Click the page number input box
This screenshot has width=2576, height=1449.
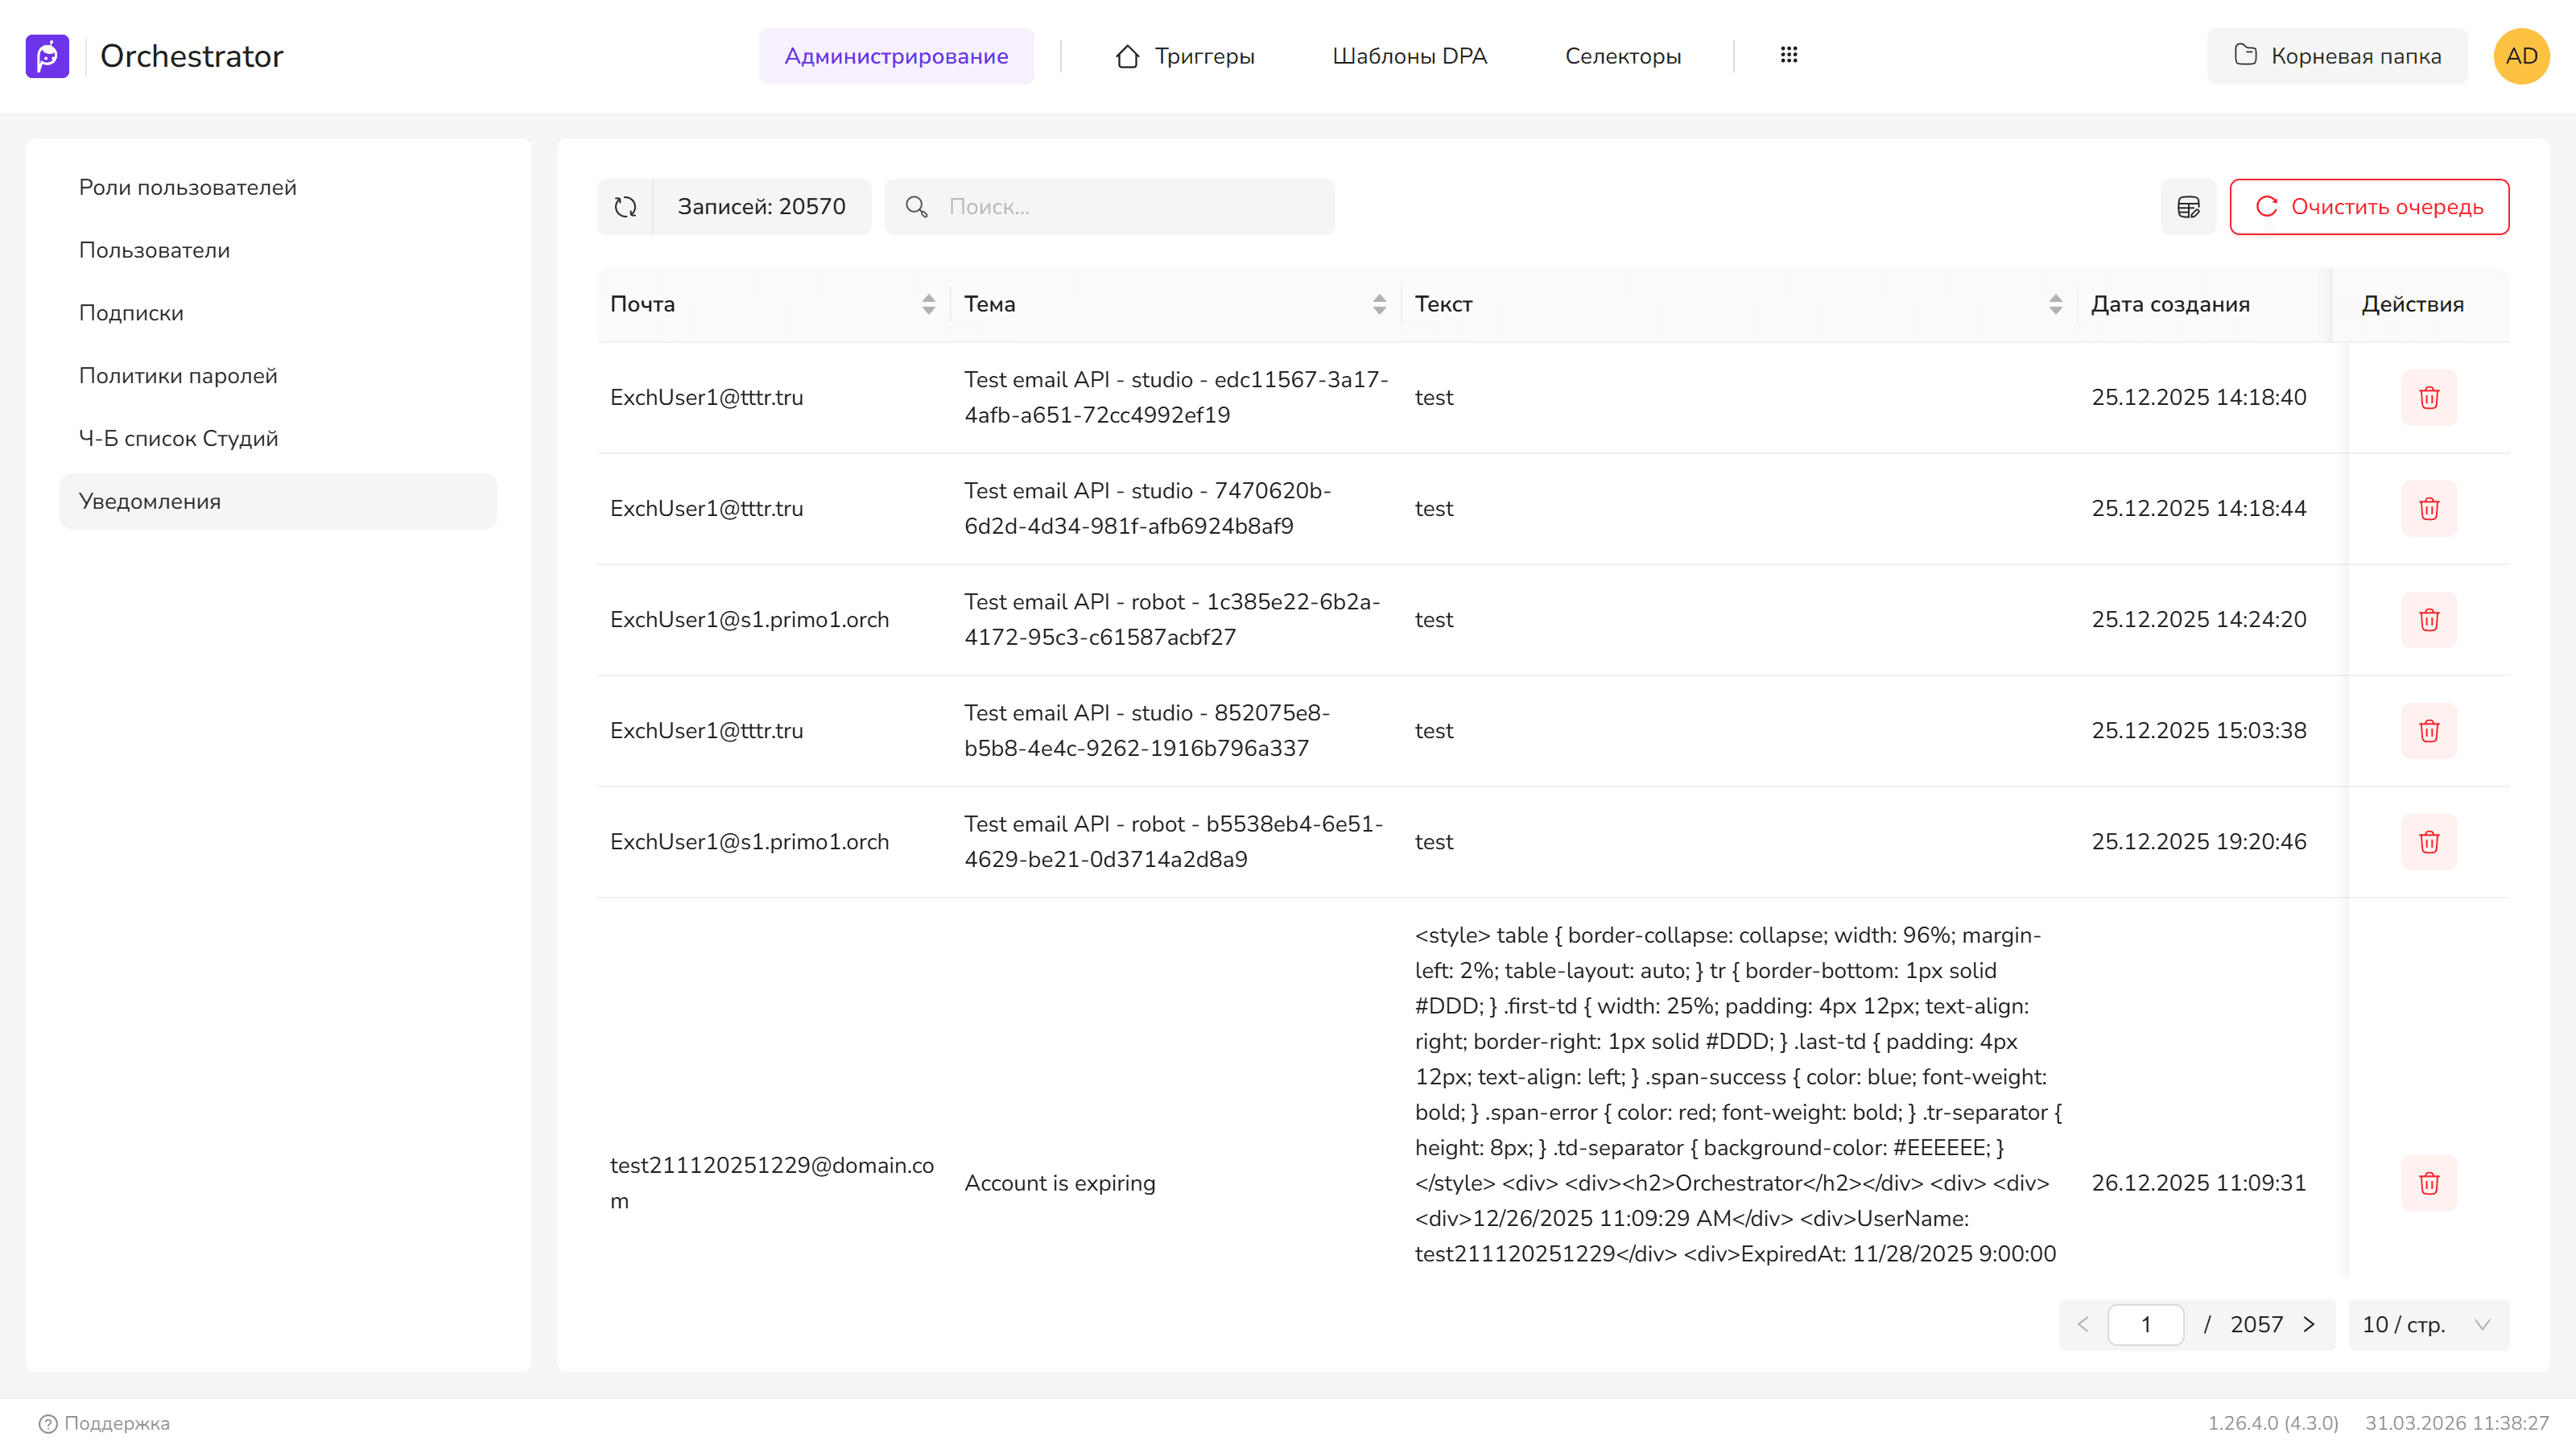point(2146,1325)
